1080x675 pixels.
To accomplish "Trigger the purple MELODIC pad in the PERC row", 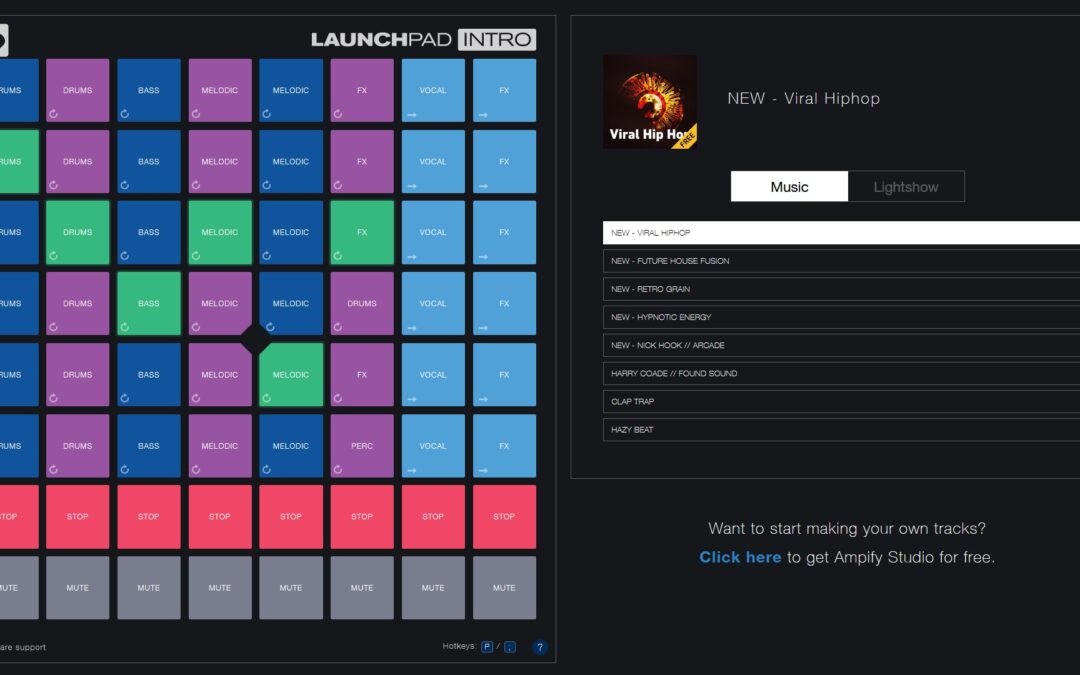I will 220,446.
